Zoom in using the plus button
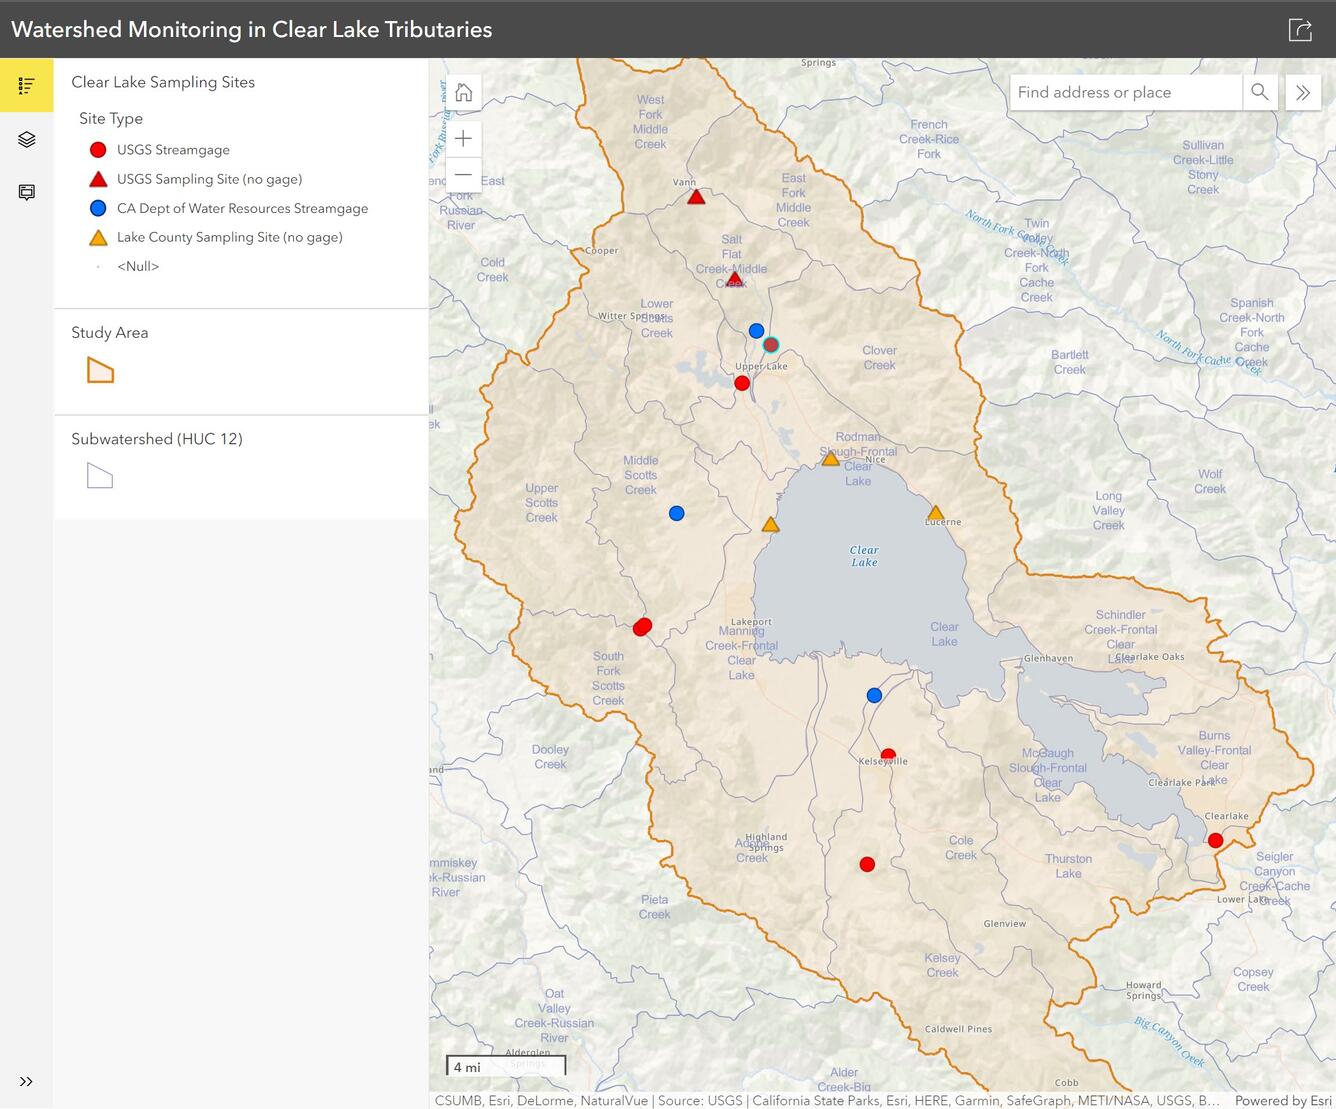1336x1109 pixels. click(463, 138)
